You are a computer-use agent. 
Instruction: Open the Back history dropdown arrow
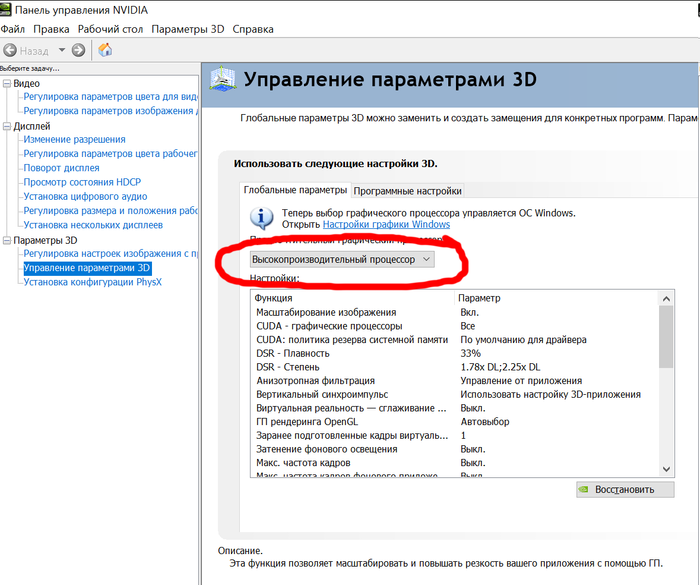tap(62, 50)
